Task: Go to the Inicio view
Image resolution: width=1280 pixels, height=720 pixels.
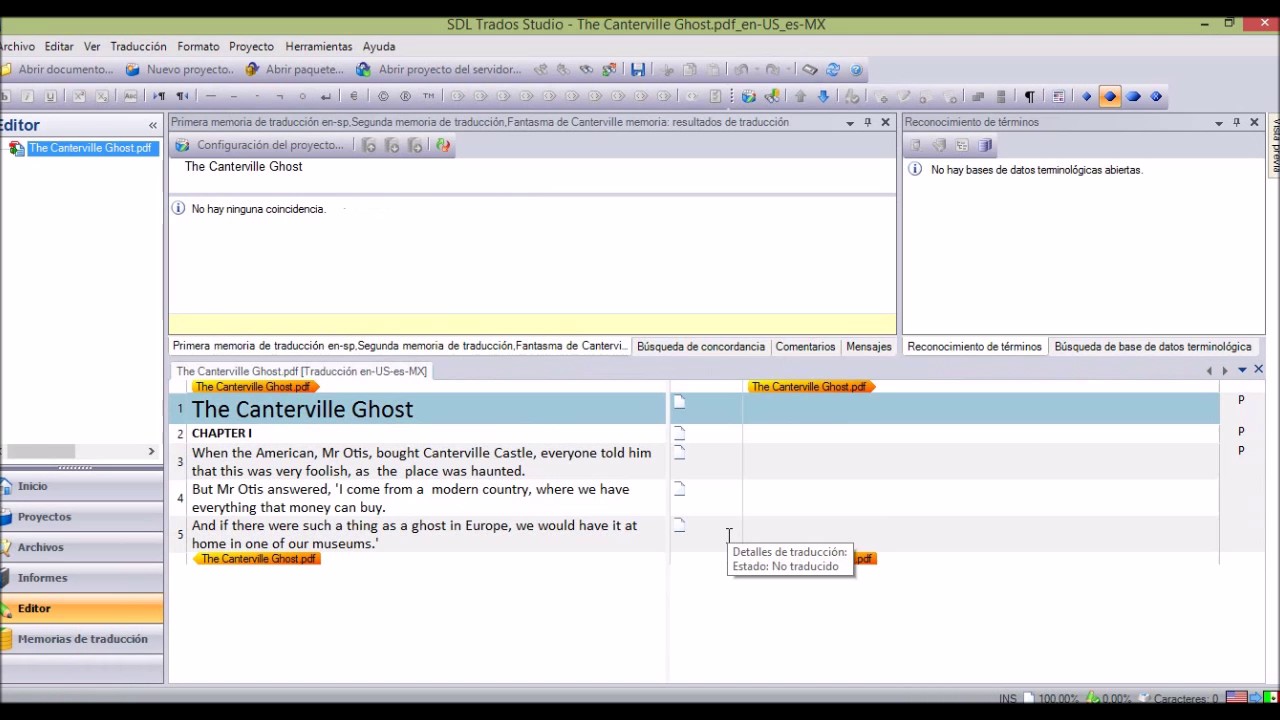Action: (x=82, y=486)
